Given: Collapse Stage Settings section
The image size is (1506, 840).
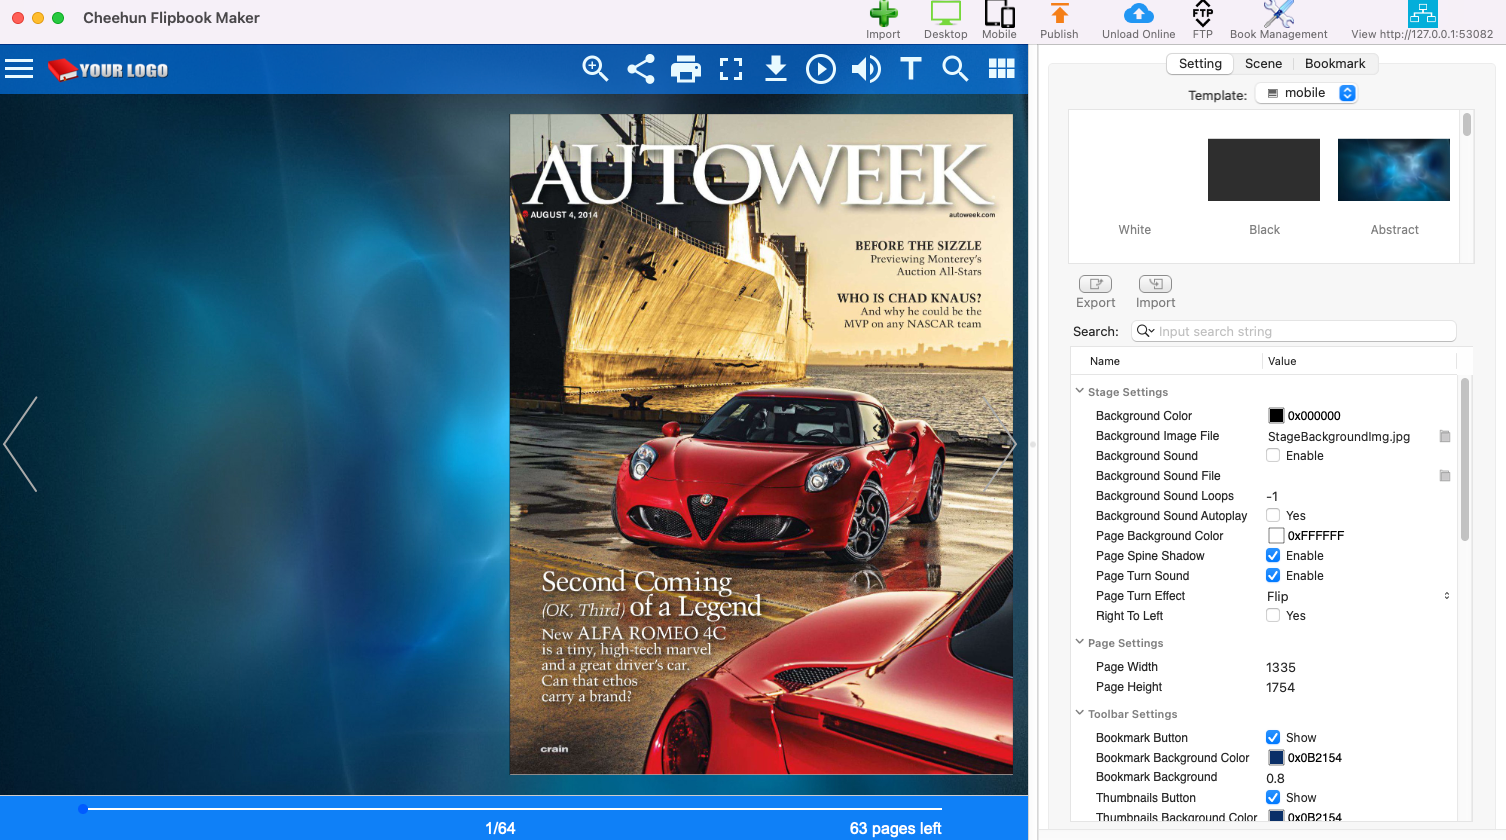Looking at the screenshot, I should 1080,391.
